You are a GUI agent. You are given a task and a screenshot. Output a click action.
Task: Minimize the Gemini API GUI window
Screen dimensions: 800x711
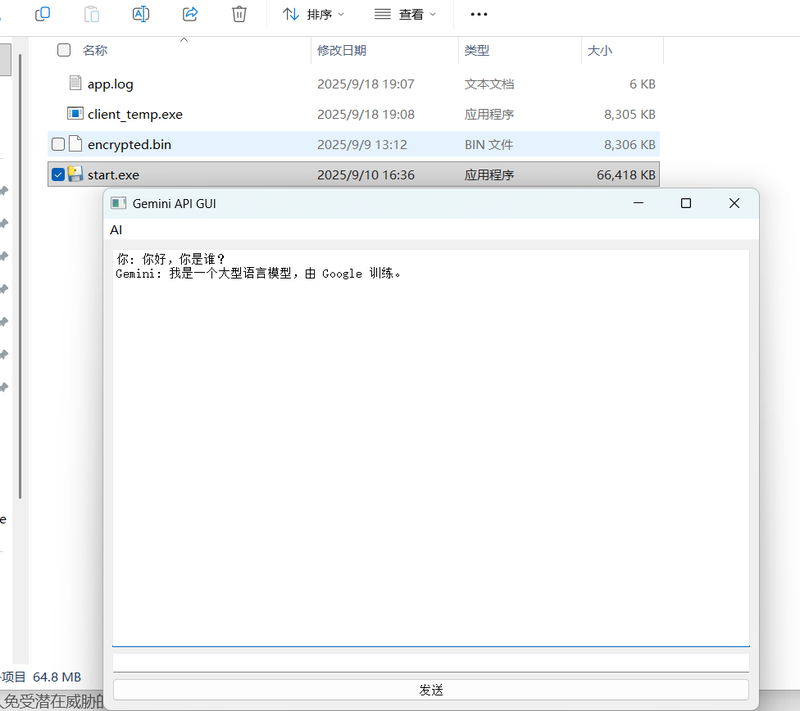point(638,203)
